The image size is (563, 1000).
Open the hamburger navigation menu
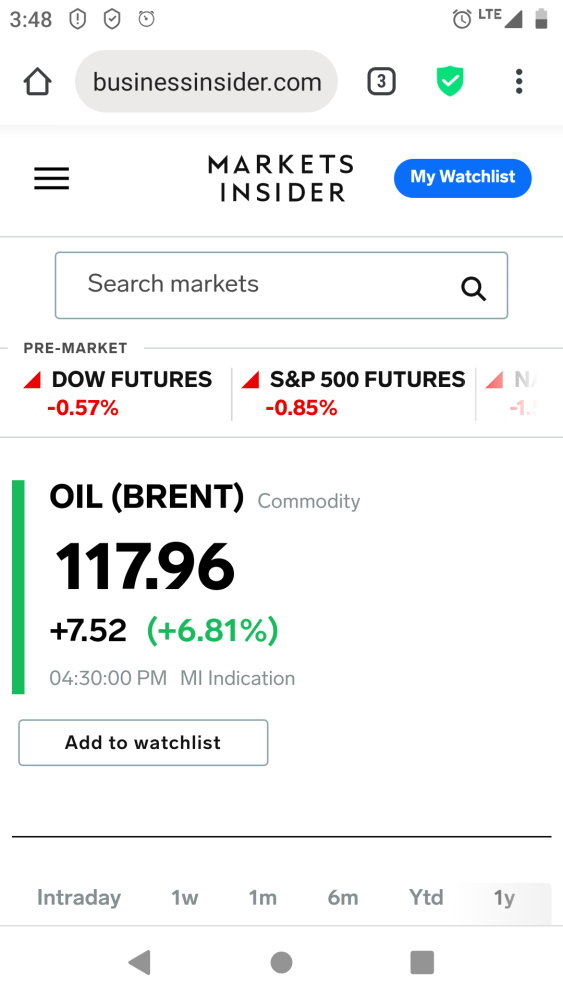[x=52, y=179]
